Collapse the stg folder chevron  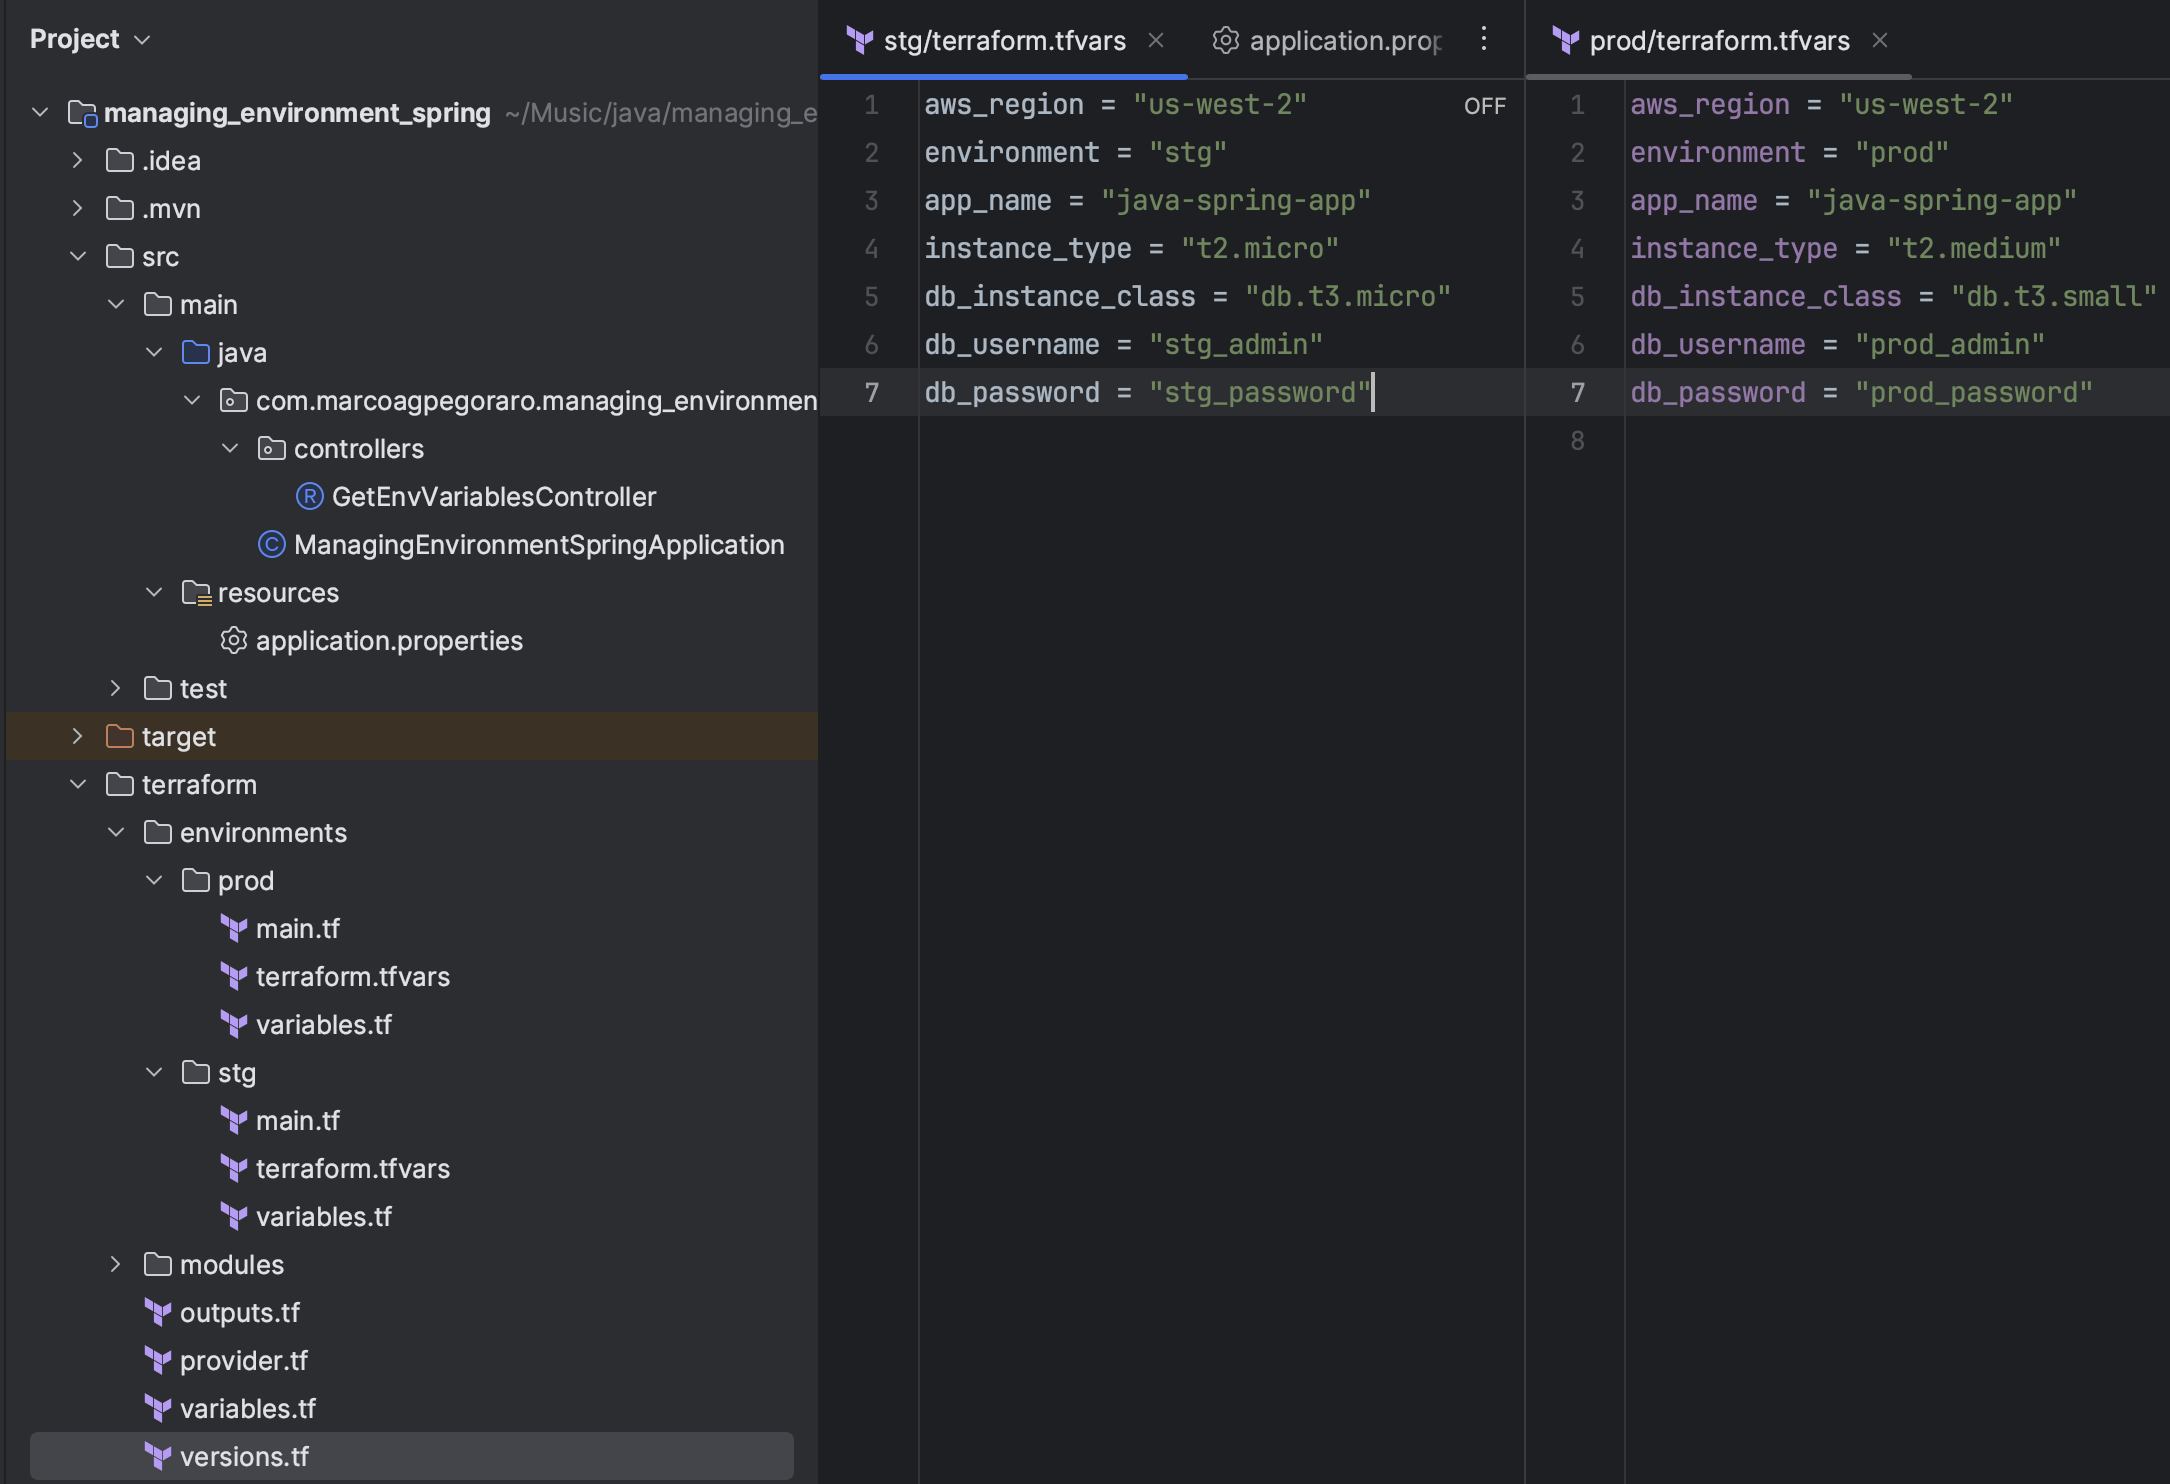tap(154, 1072)
